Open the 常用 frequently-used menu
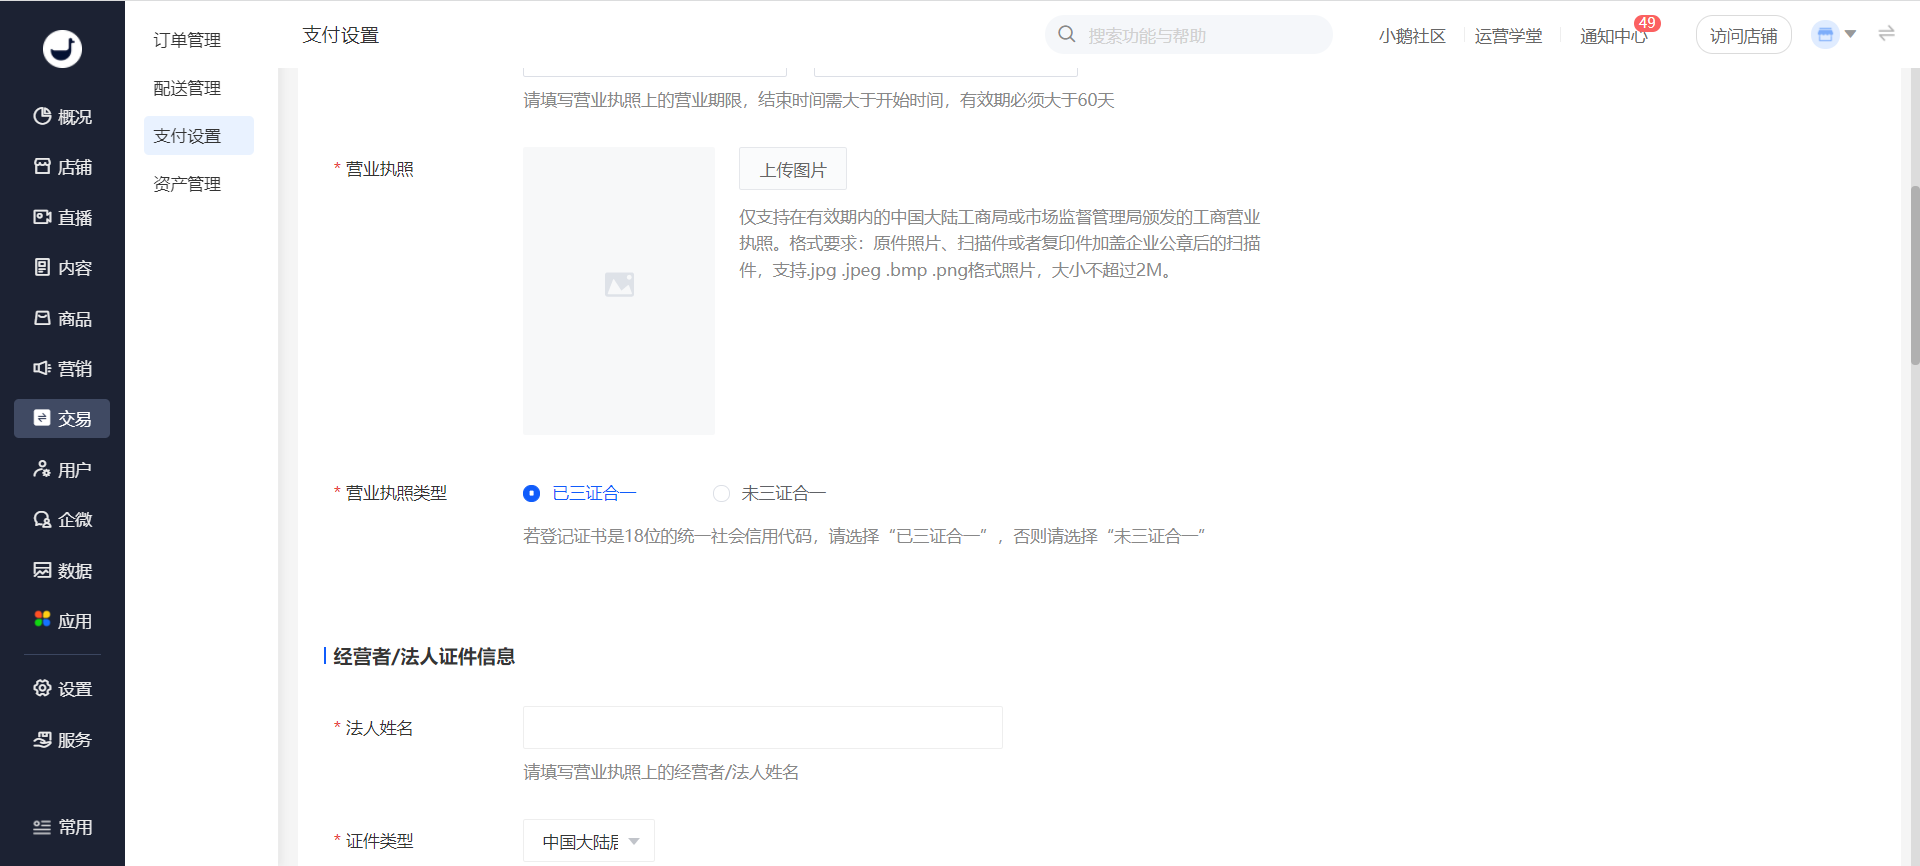The height and width of the screenshot is (866, 1920). 62,827
